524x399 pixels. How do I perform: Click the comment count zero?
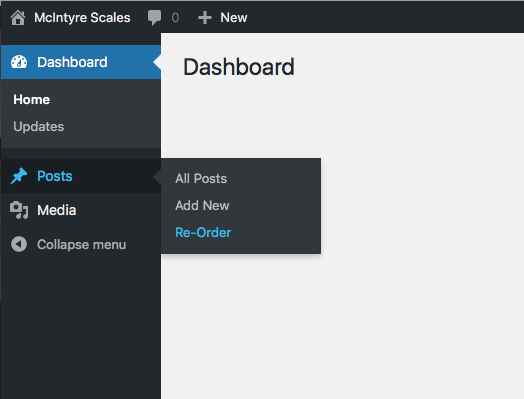(x=175, y=18)
